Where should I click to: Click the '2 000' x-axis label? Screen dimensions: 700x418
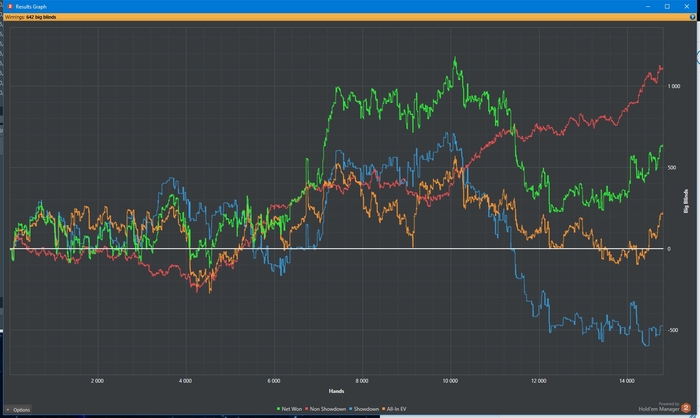click(x=97, y=381)
